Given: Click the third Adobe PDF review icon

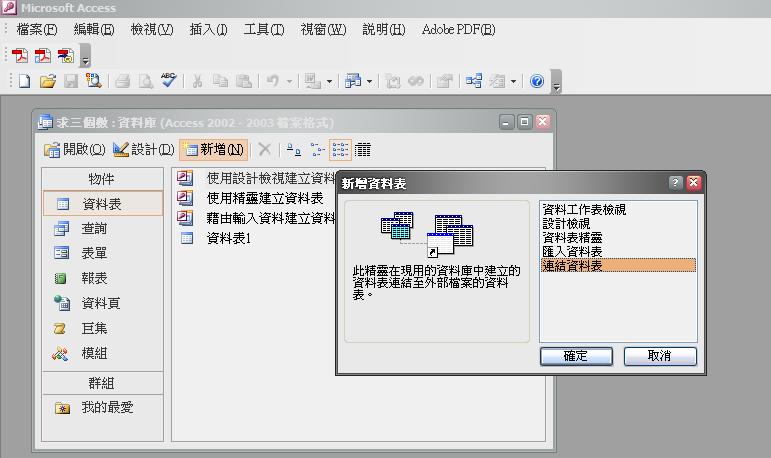Looking at the screenshot, I should [66, 55].
